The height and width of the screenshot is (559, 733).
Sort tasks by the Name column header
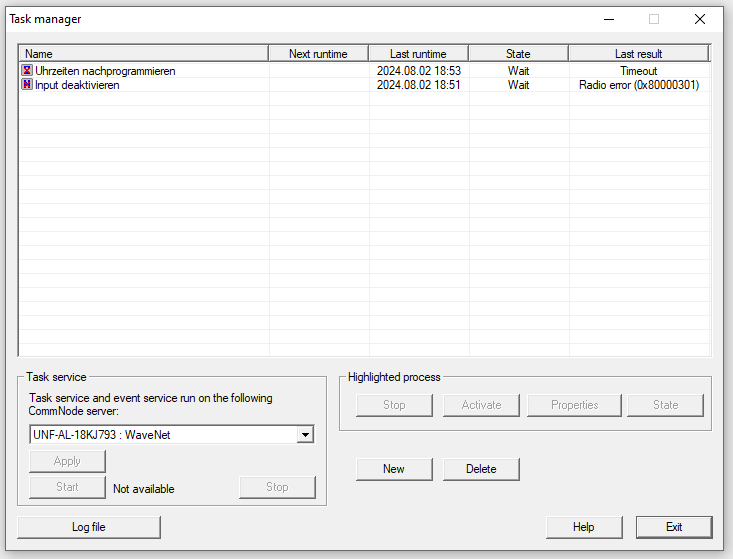143,54
